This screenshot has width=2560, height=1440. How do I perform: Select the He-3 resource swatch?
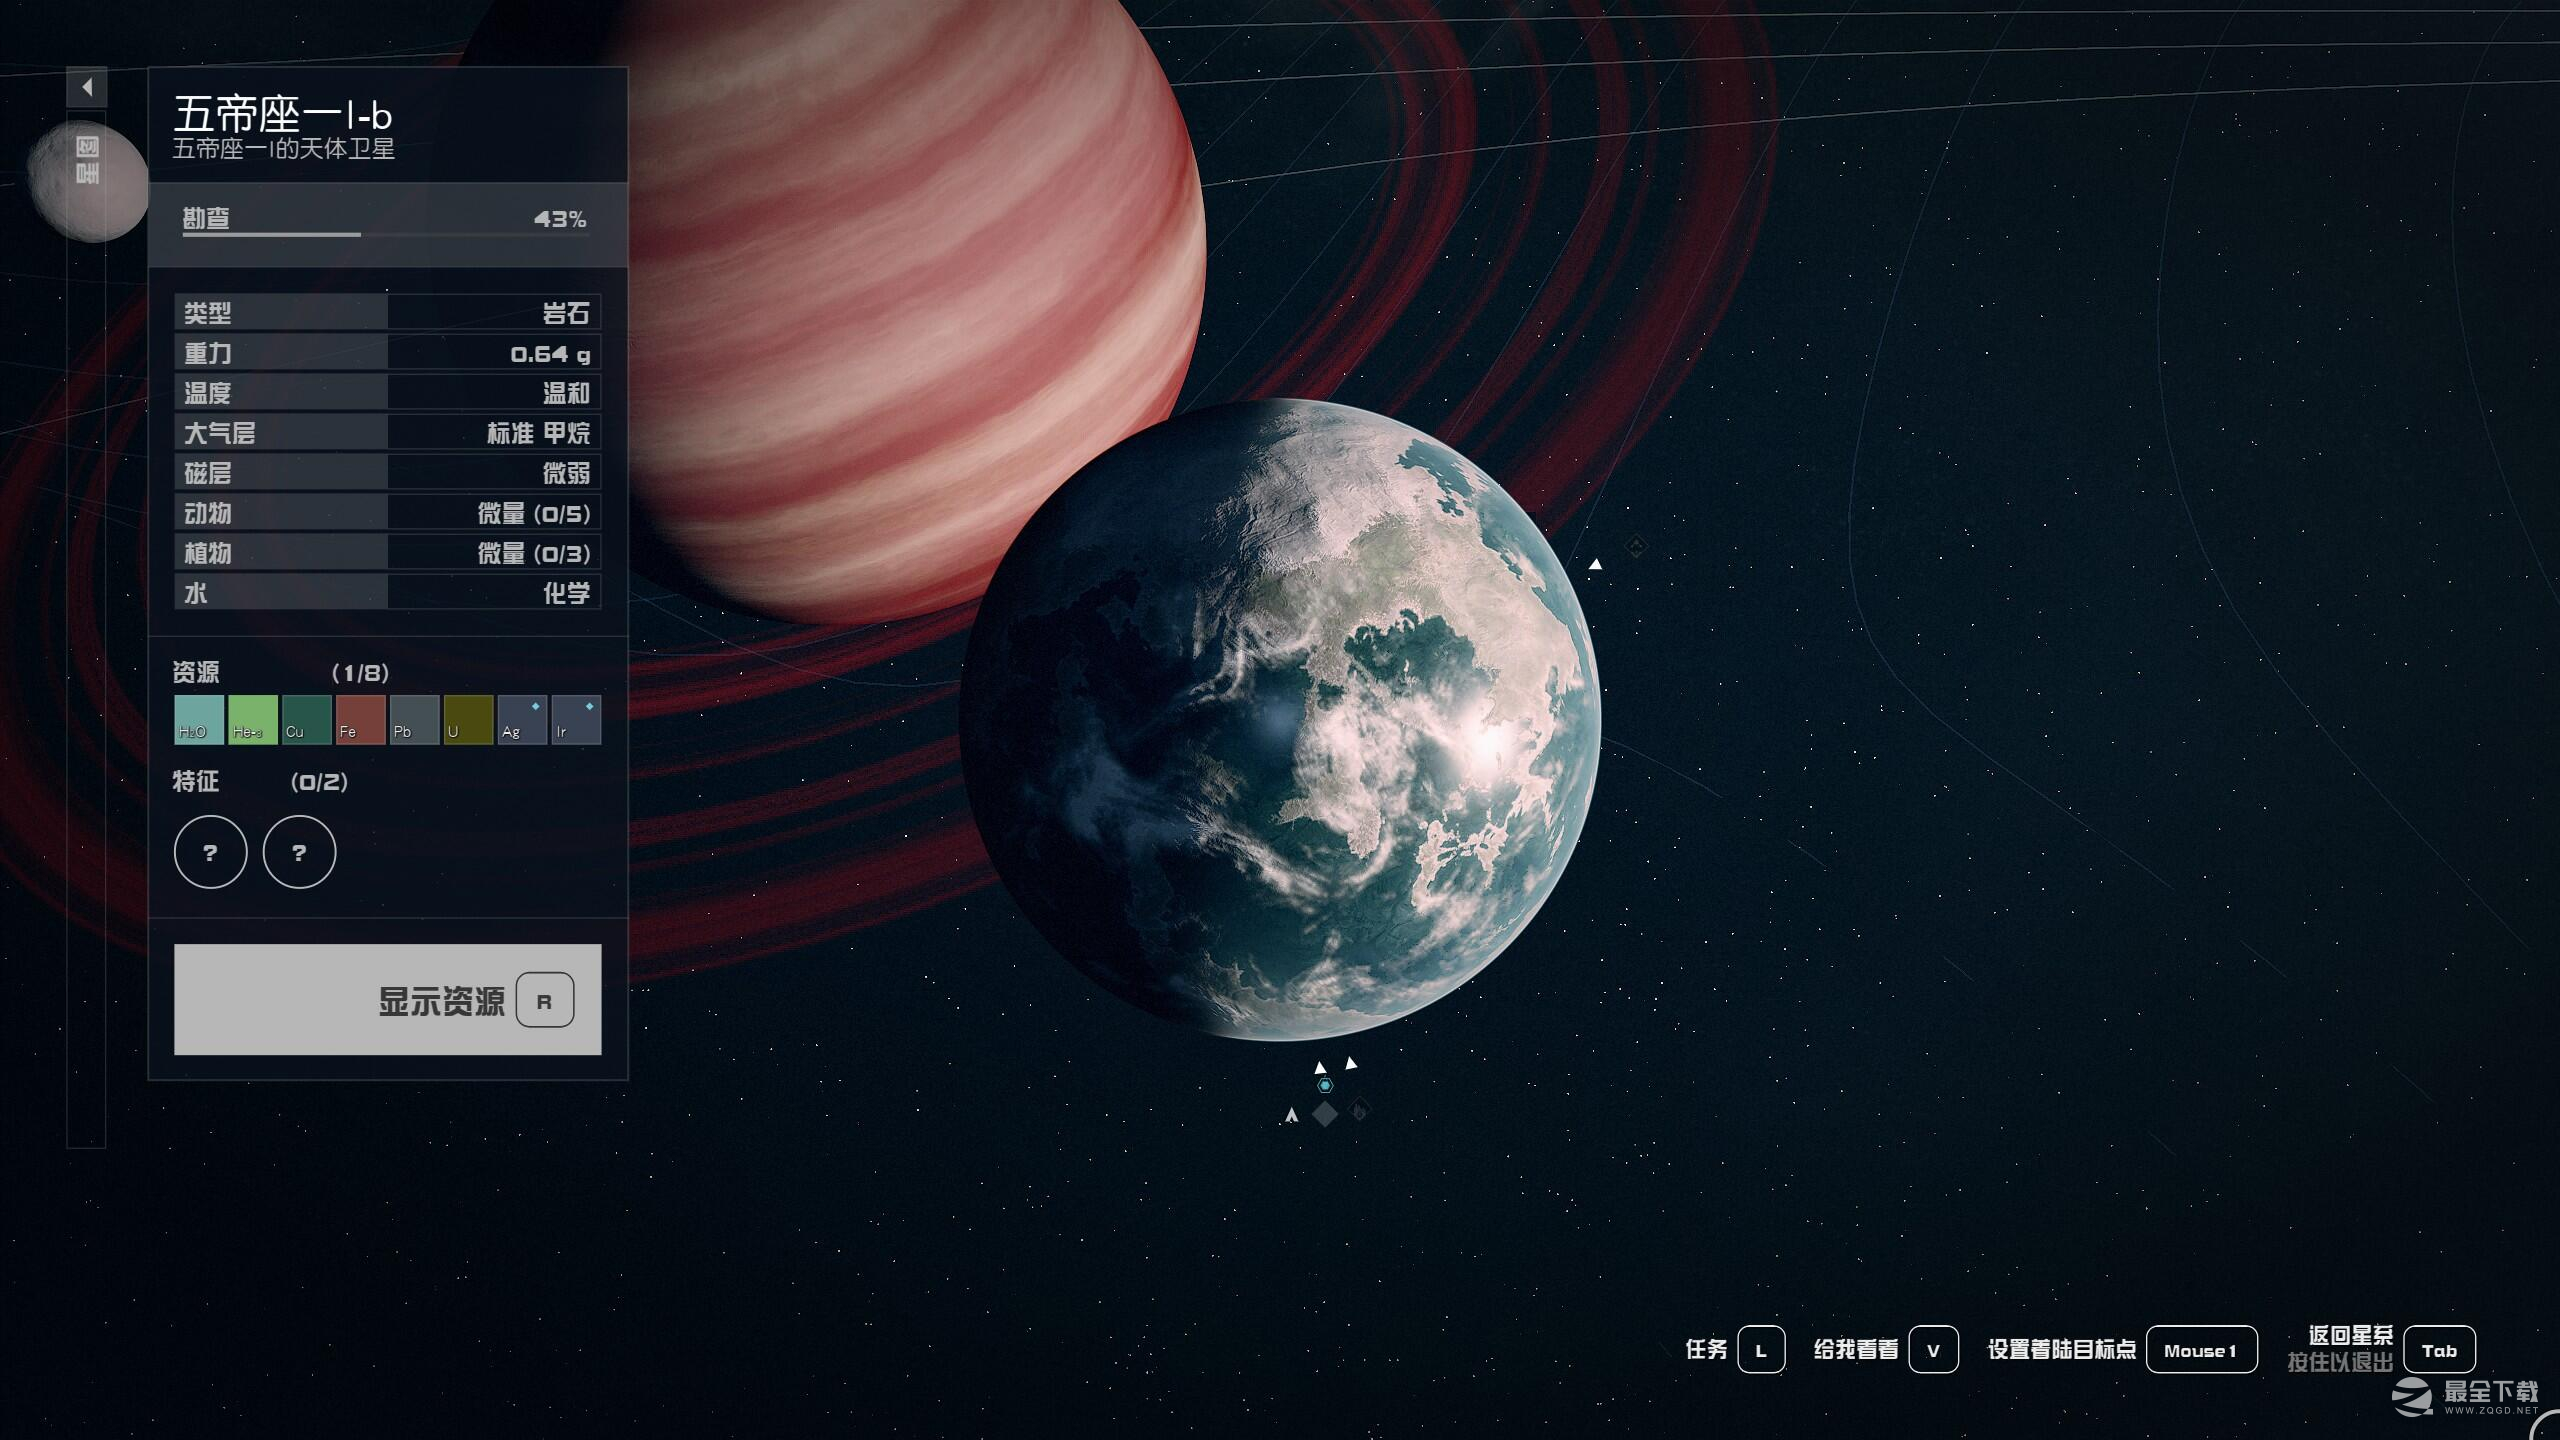[x=253, y=720]
